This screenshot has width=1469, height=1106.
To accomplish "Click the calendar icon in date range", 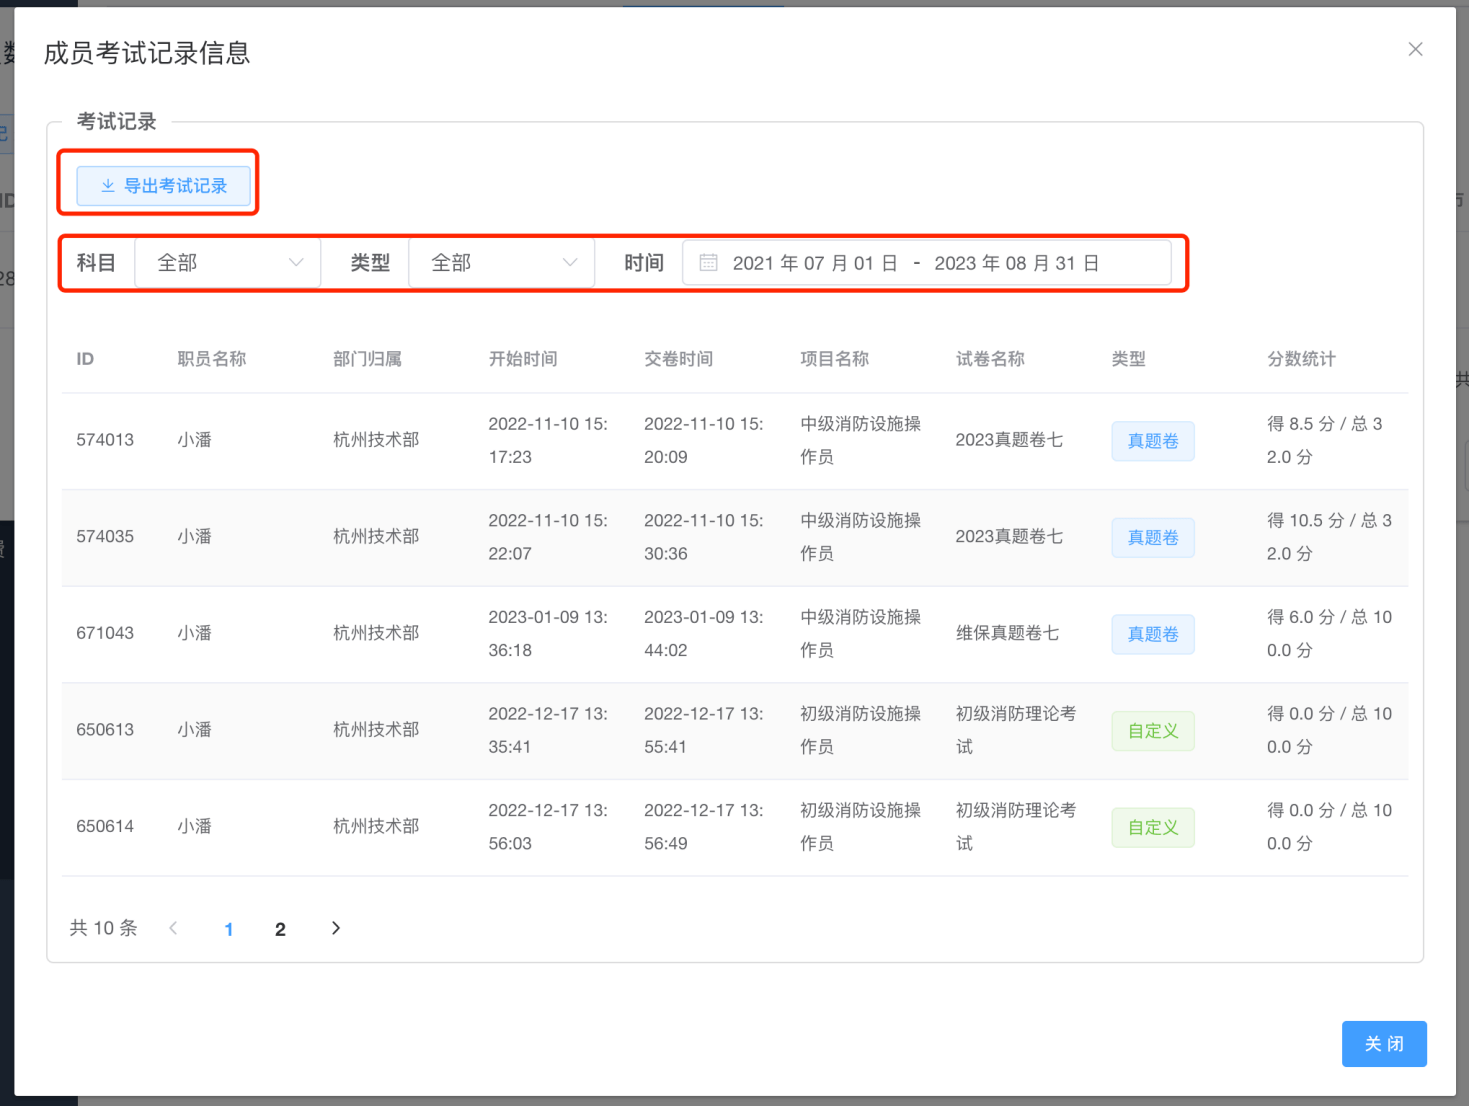I will 708,263.
